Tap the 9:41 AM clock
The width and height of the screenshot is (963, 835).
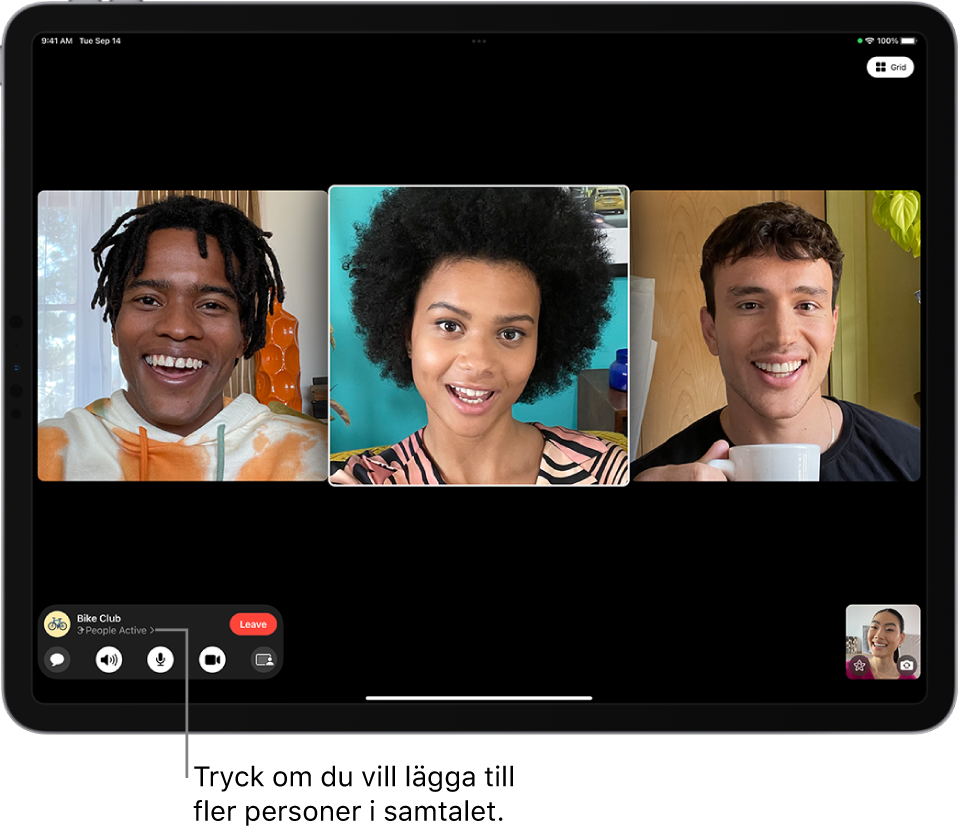tap(57, 41)
